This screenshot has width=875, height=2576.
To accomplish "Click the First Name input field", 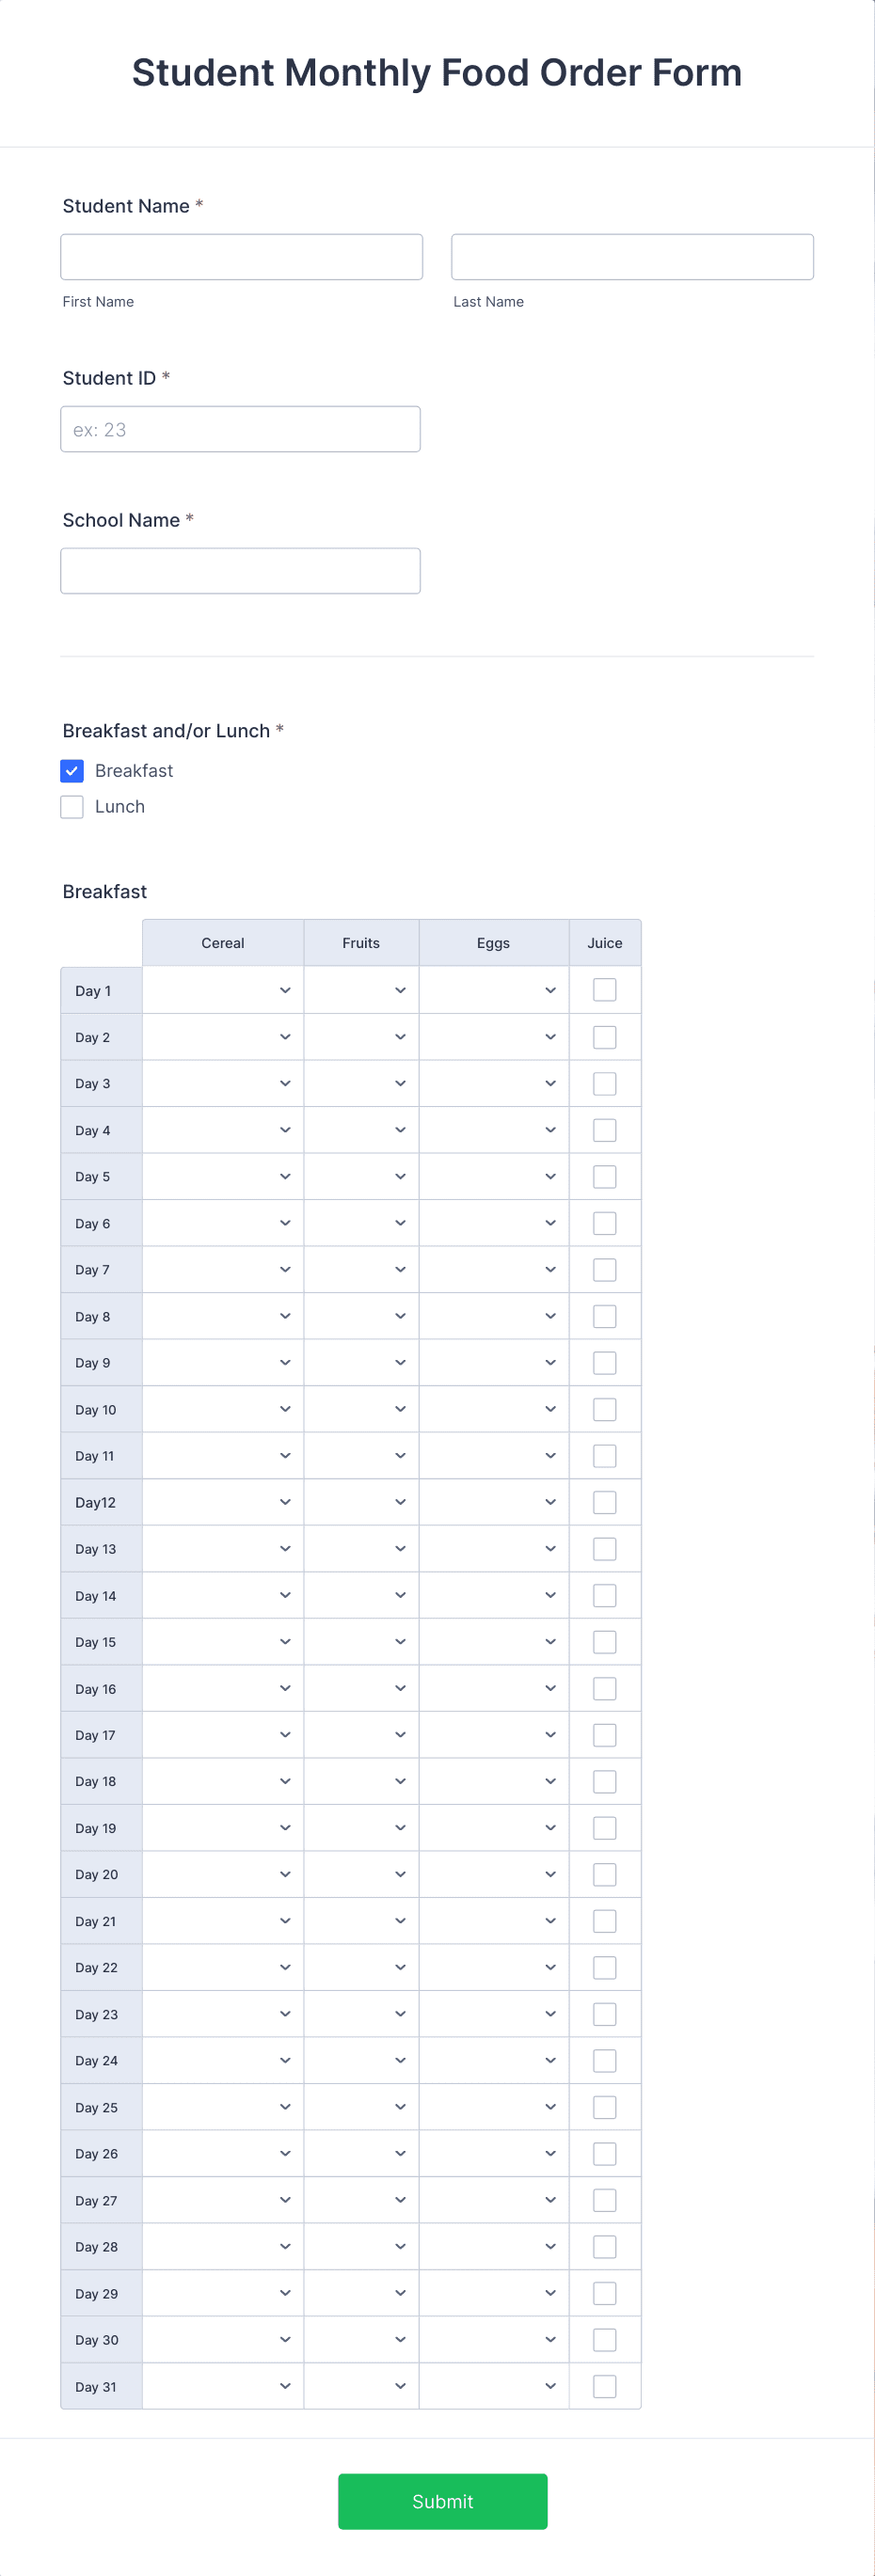I will tap(241, 256).
